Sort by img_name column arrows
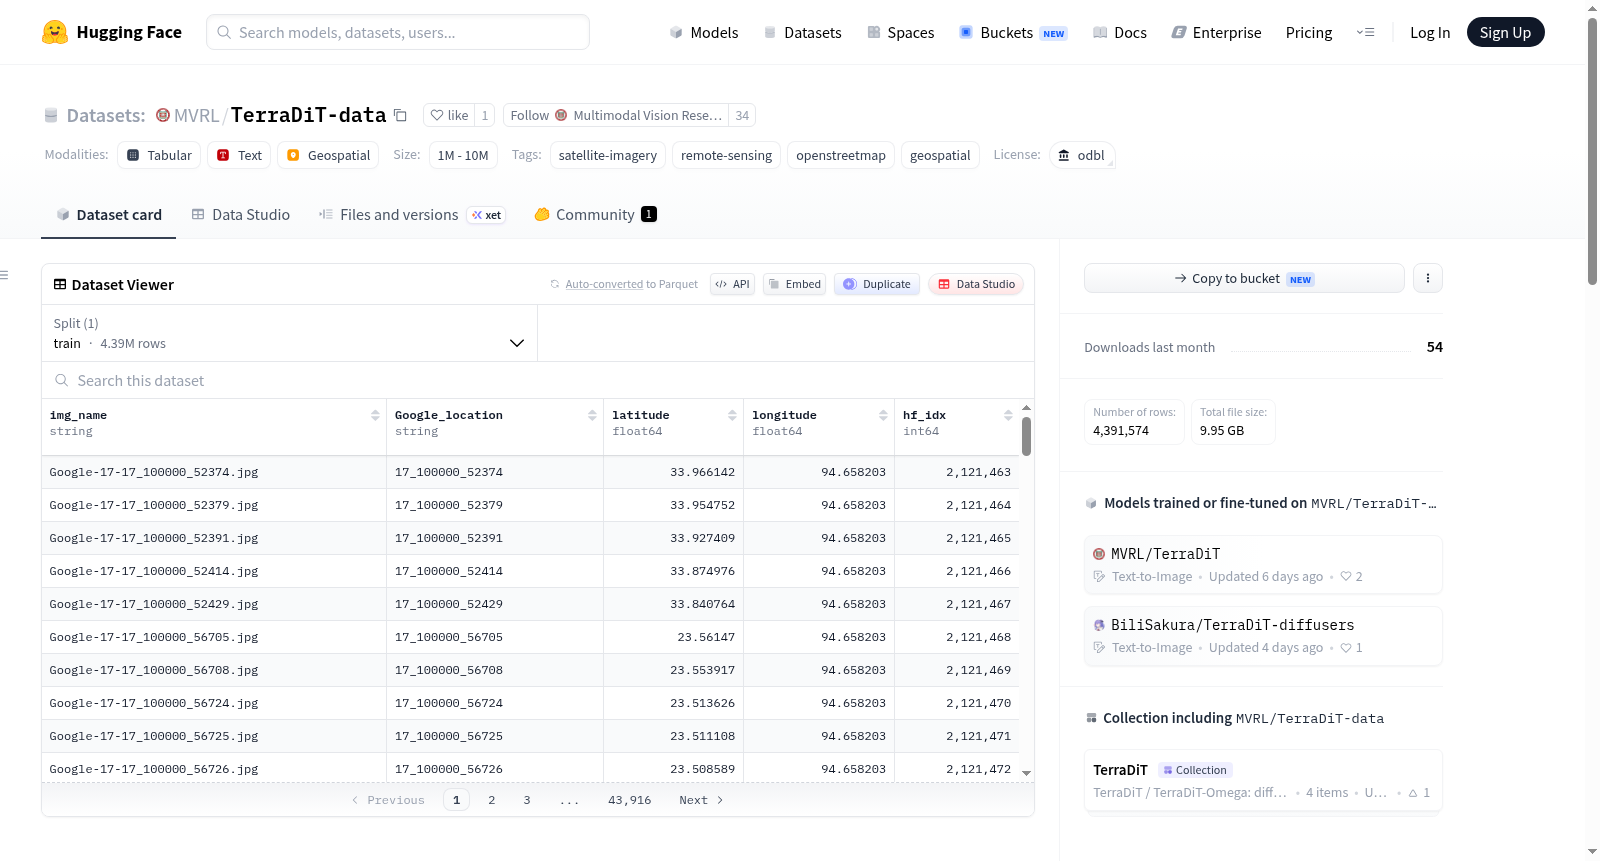1600x861 pixels. (375, 415)
